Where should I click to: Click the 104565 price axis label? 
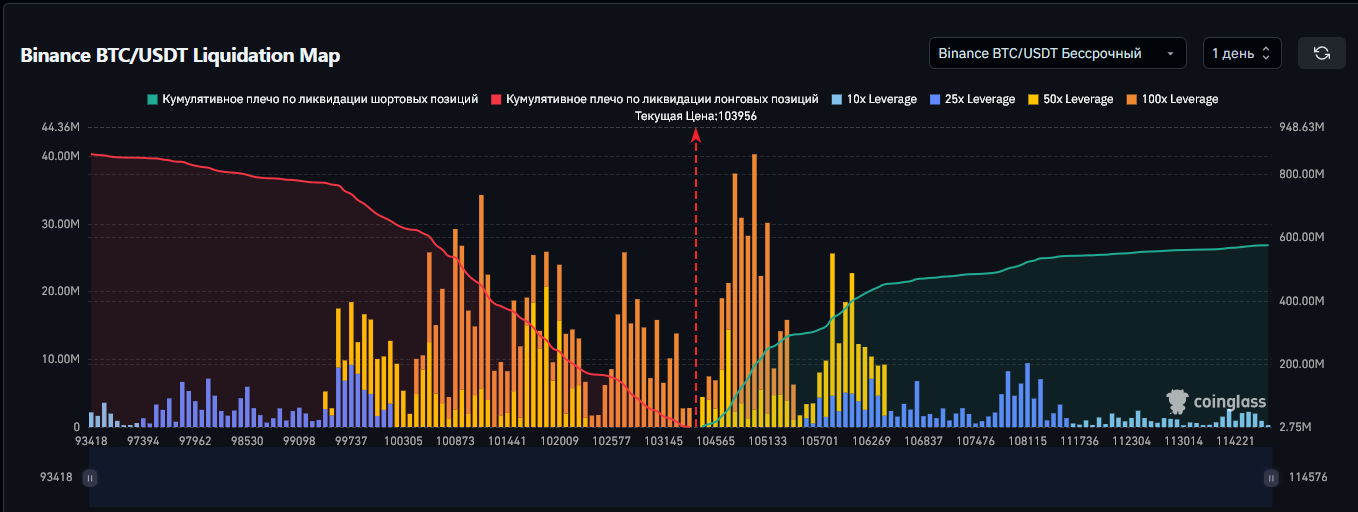[x=716, y=441]
